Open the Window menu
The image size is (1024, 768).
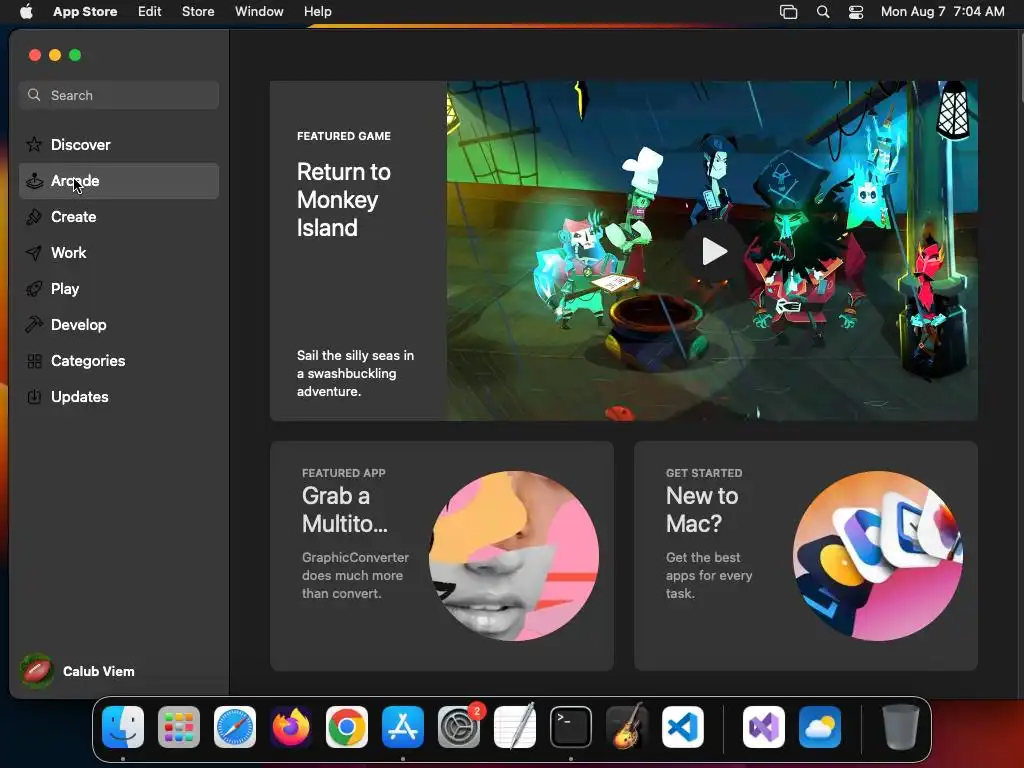259,12
